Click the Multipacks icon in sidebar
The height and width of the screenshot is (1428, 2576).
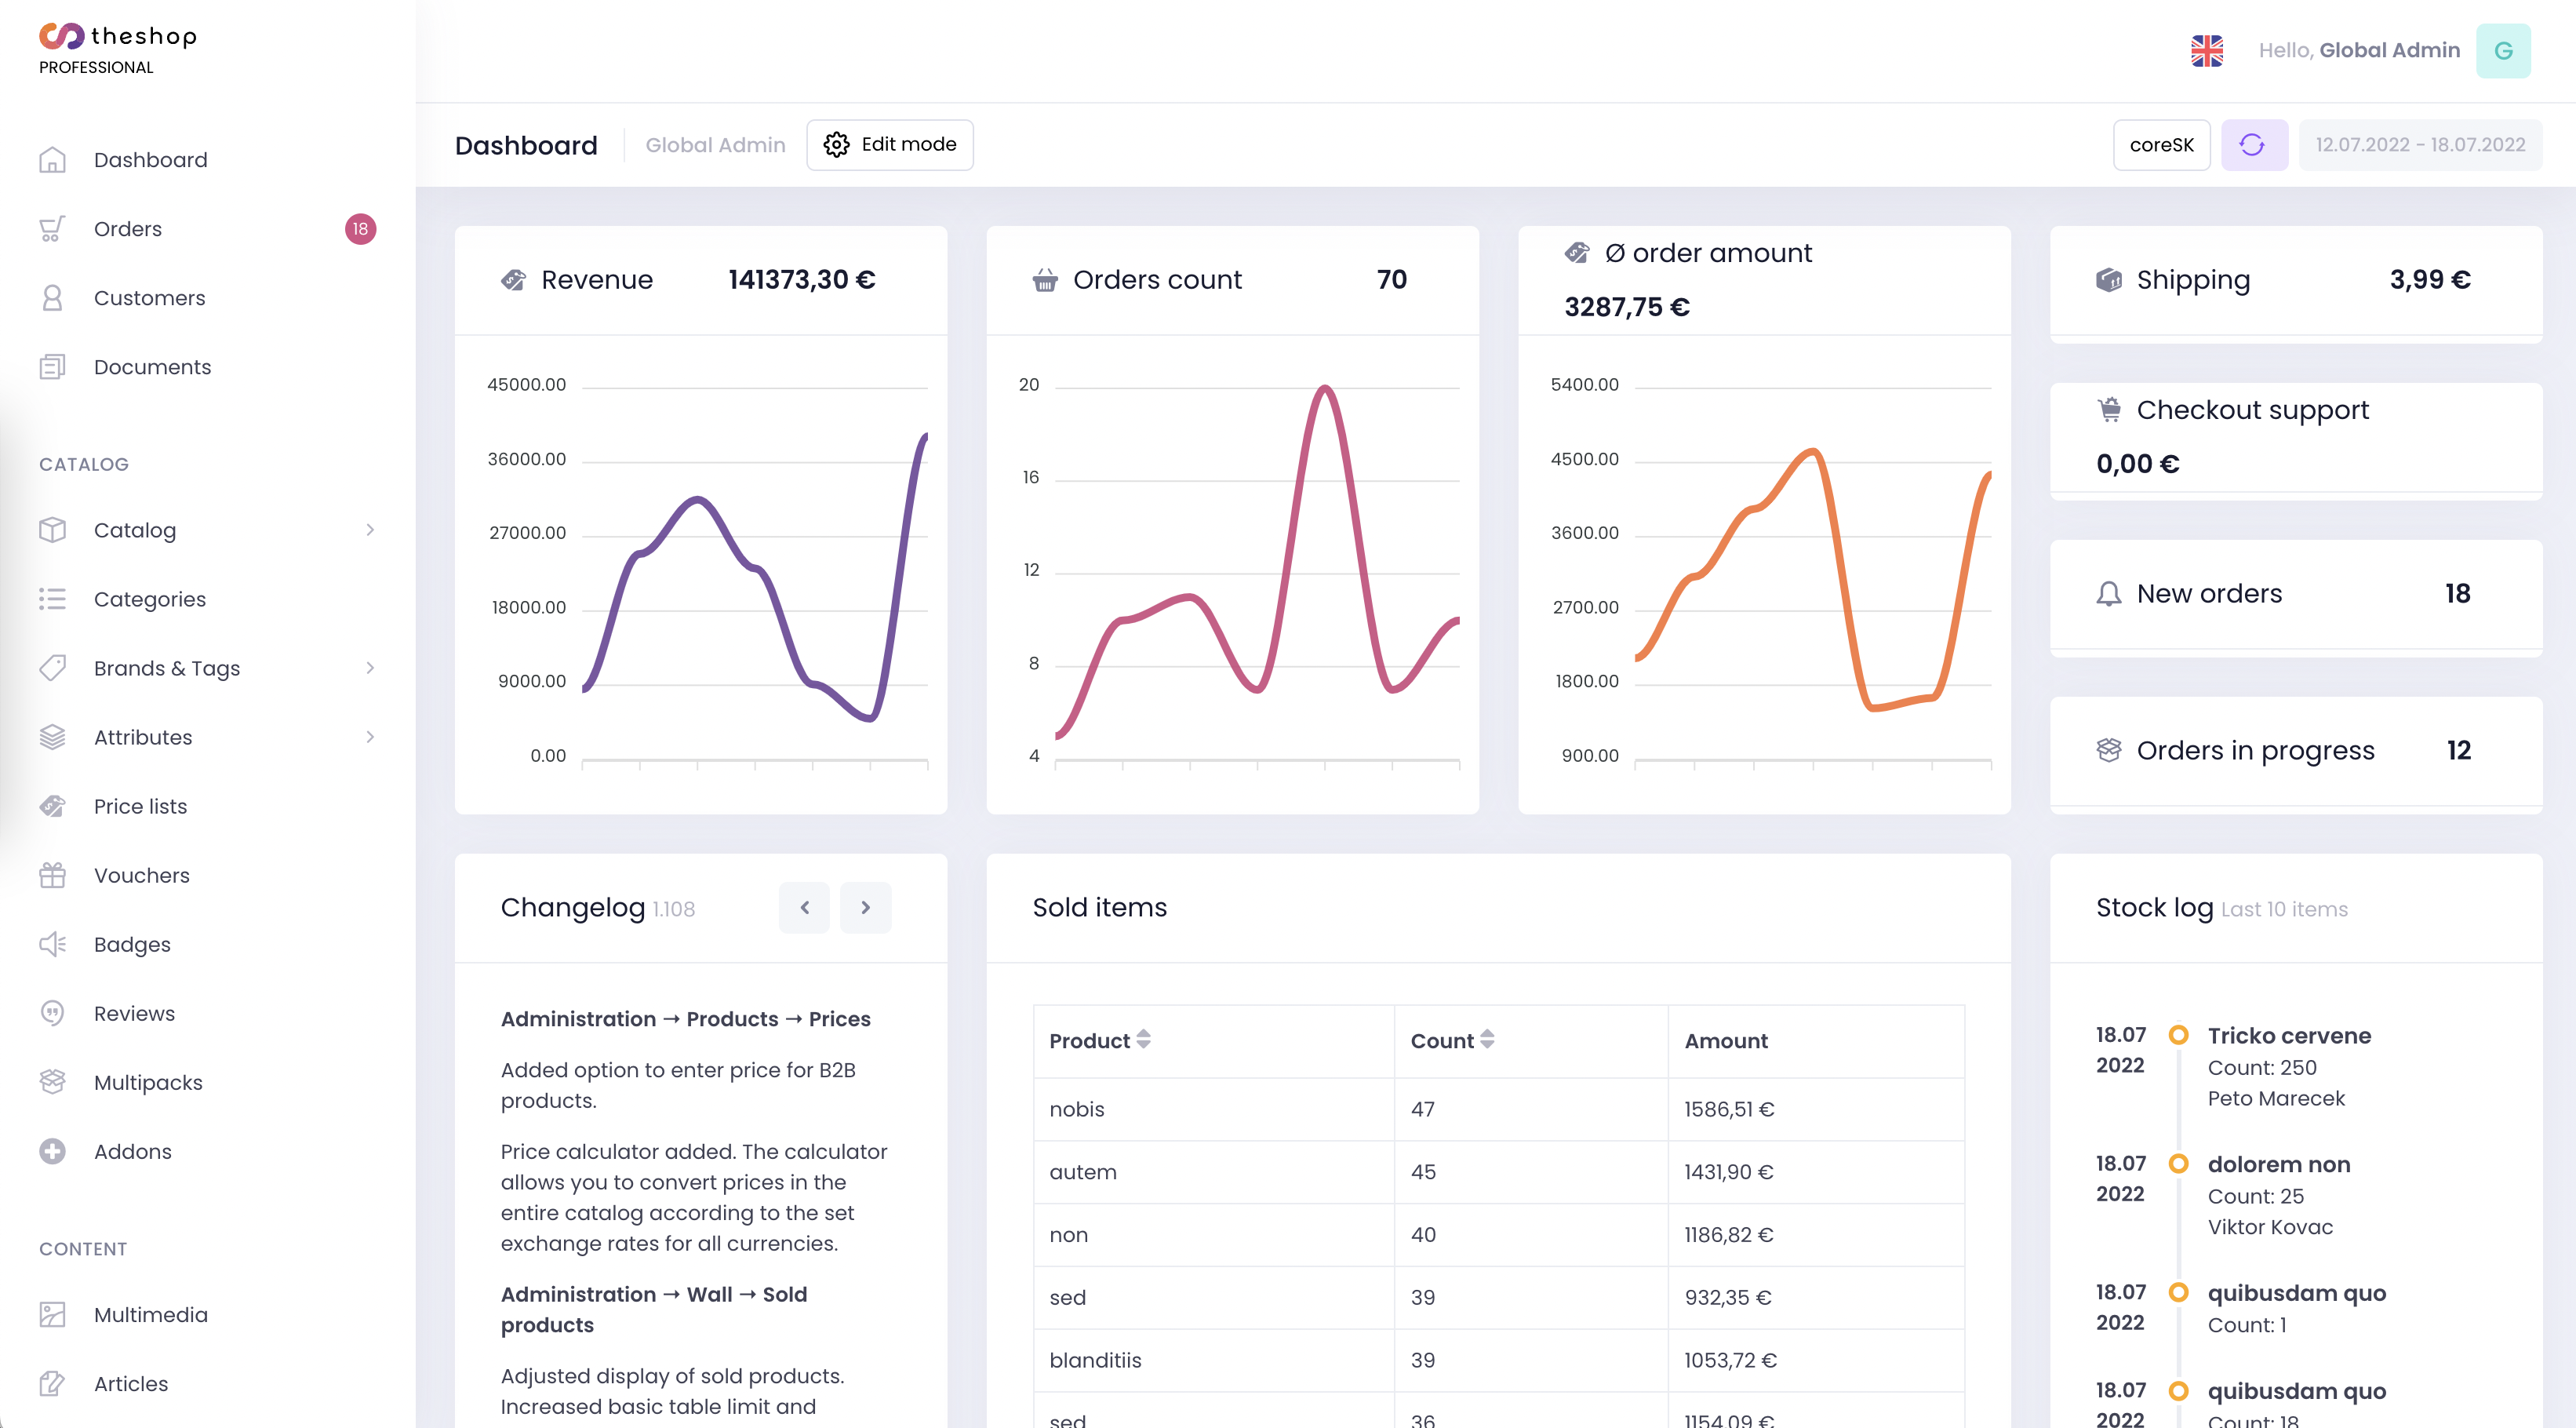point(52,1082)
